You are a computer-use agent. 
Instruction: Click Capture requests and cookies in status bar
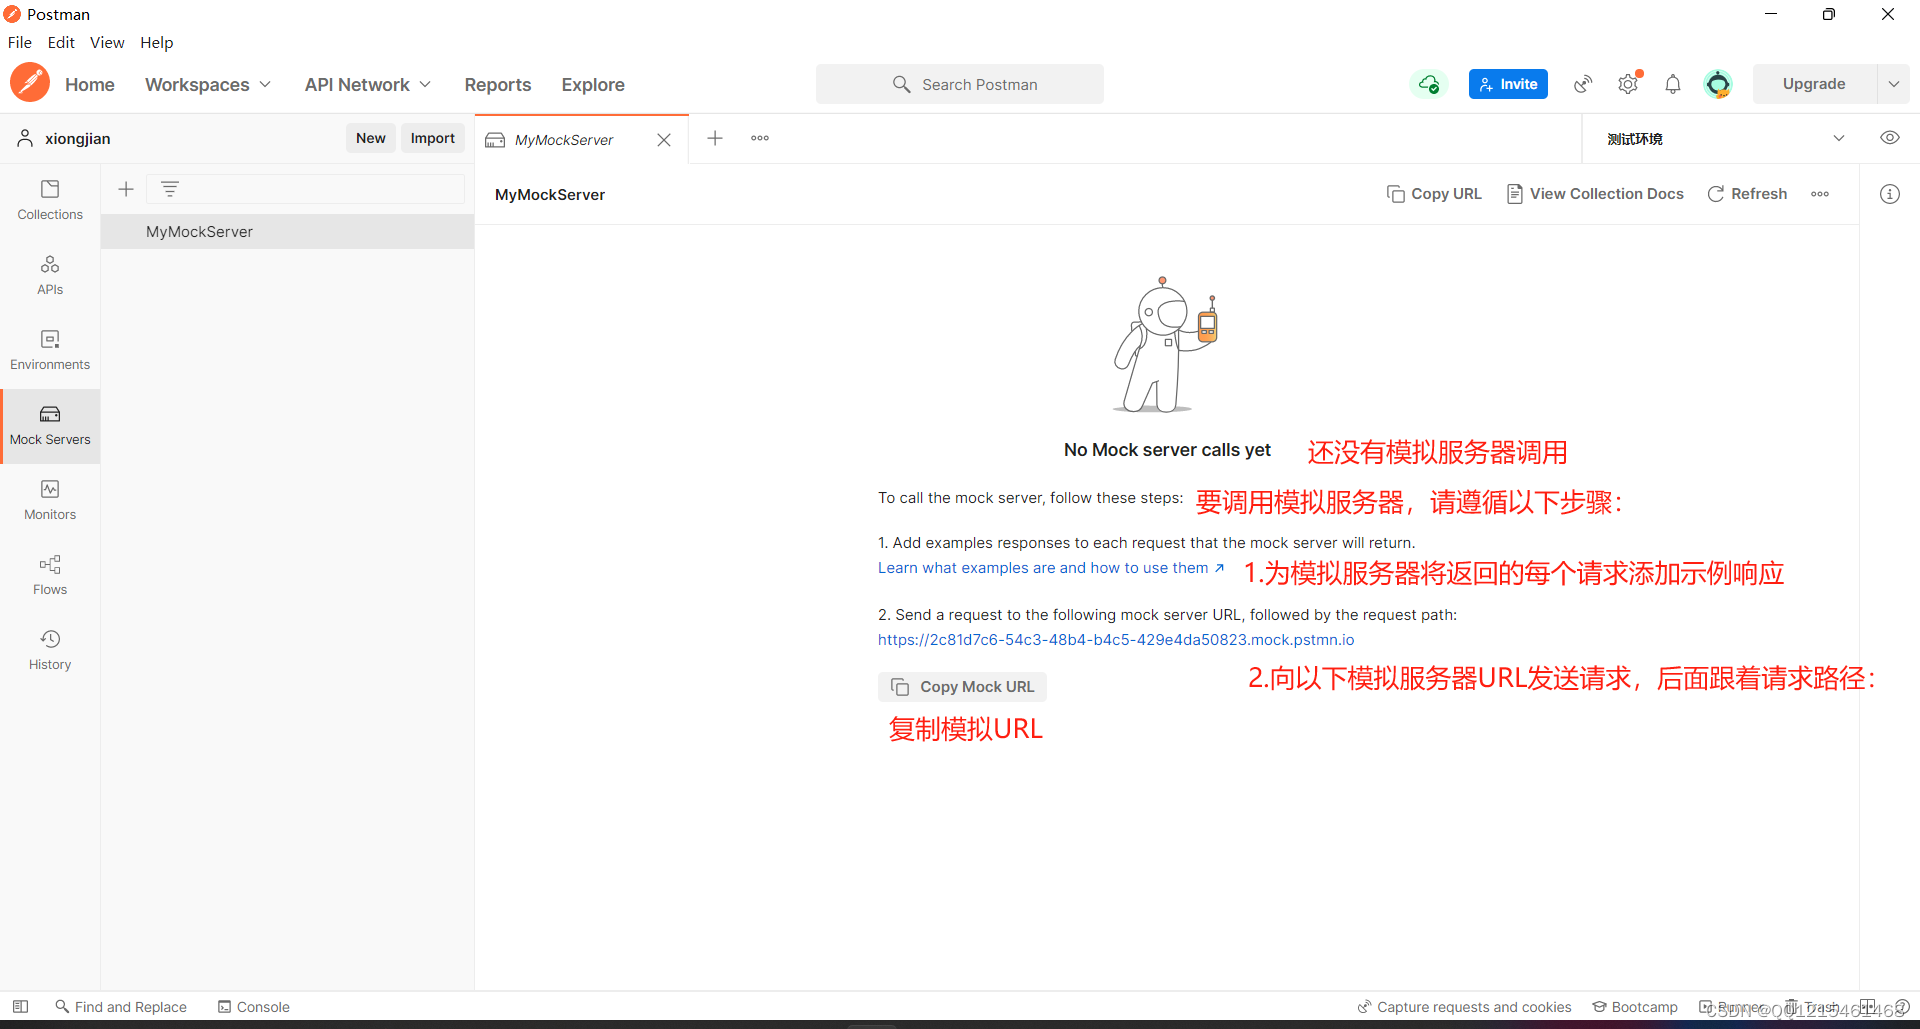click(1464, 1007)
